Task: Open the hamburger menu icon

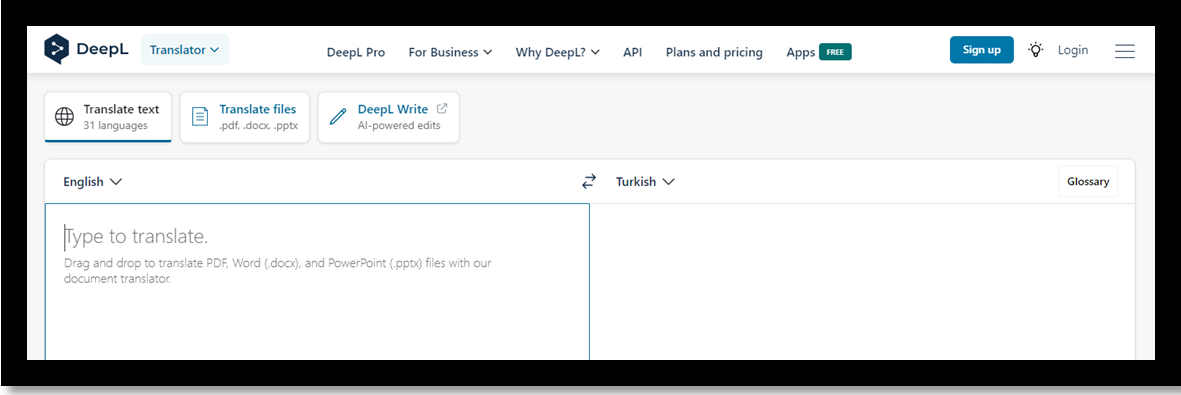Action: pos(1125,51)
